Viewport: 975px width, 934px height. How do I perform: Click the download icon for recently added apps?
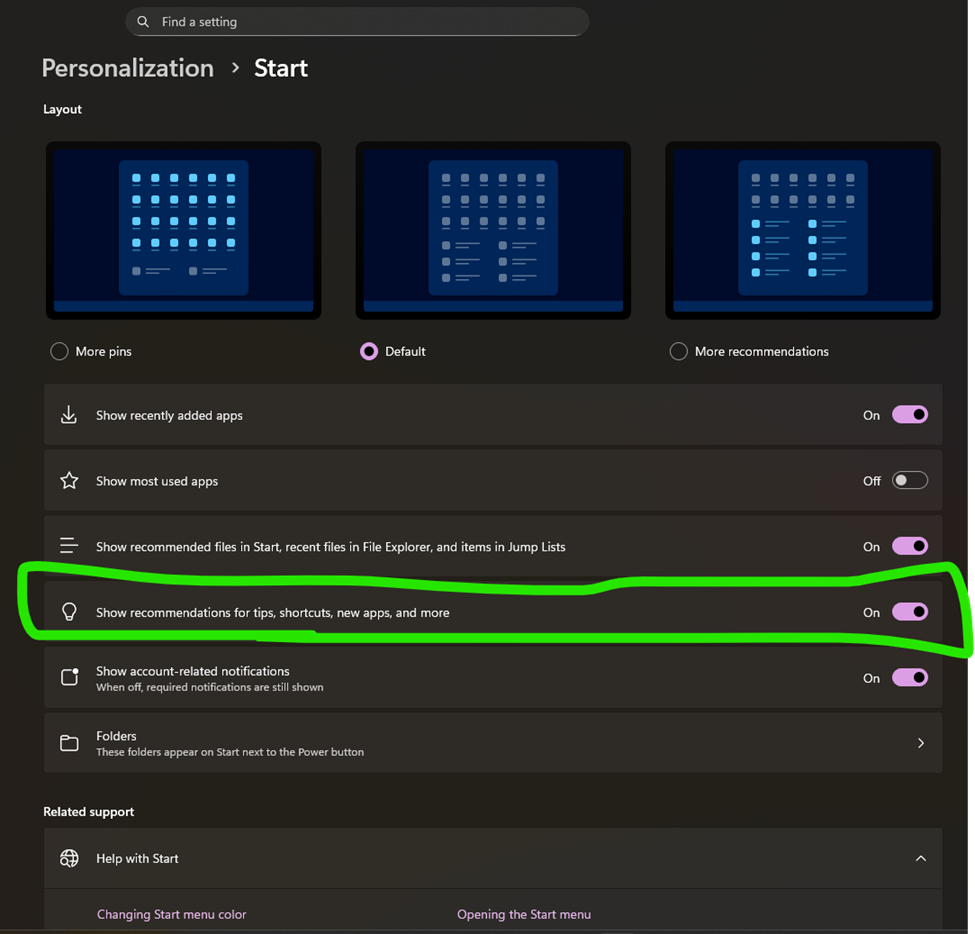click(69, 415)
